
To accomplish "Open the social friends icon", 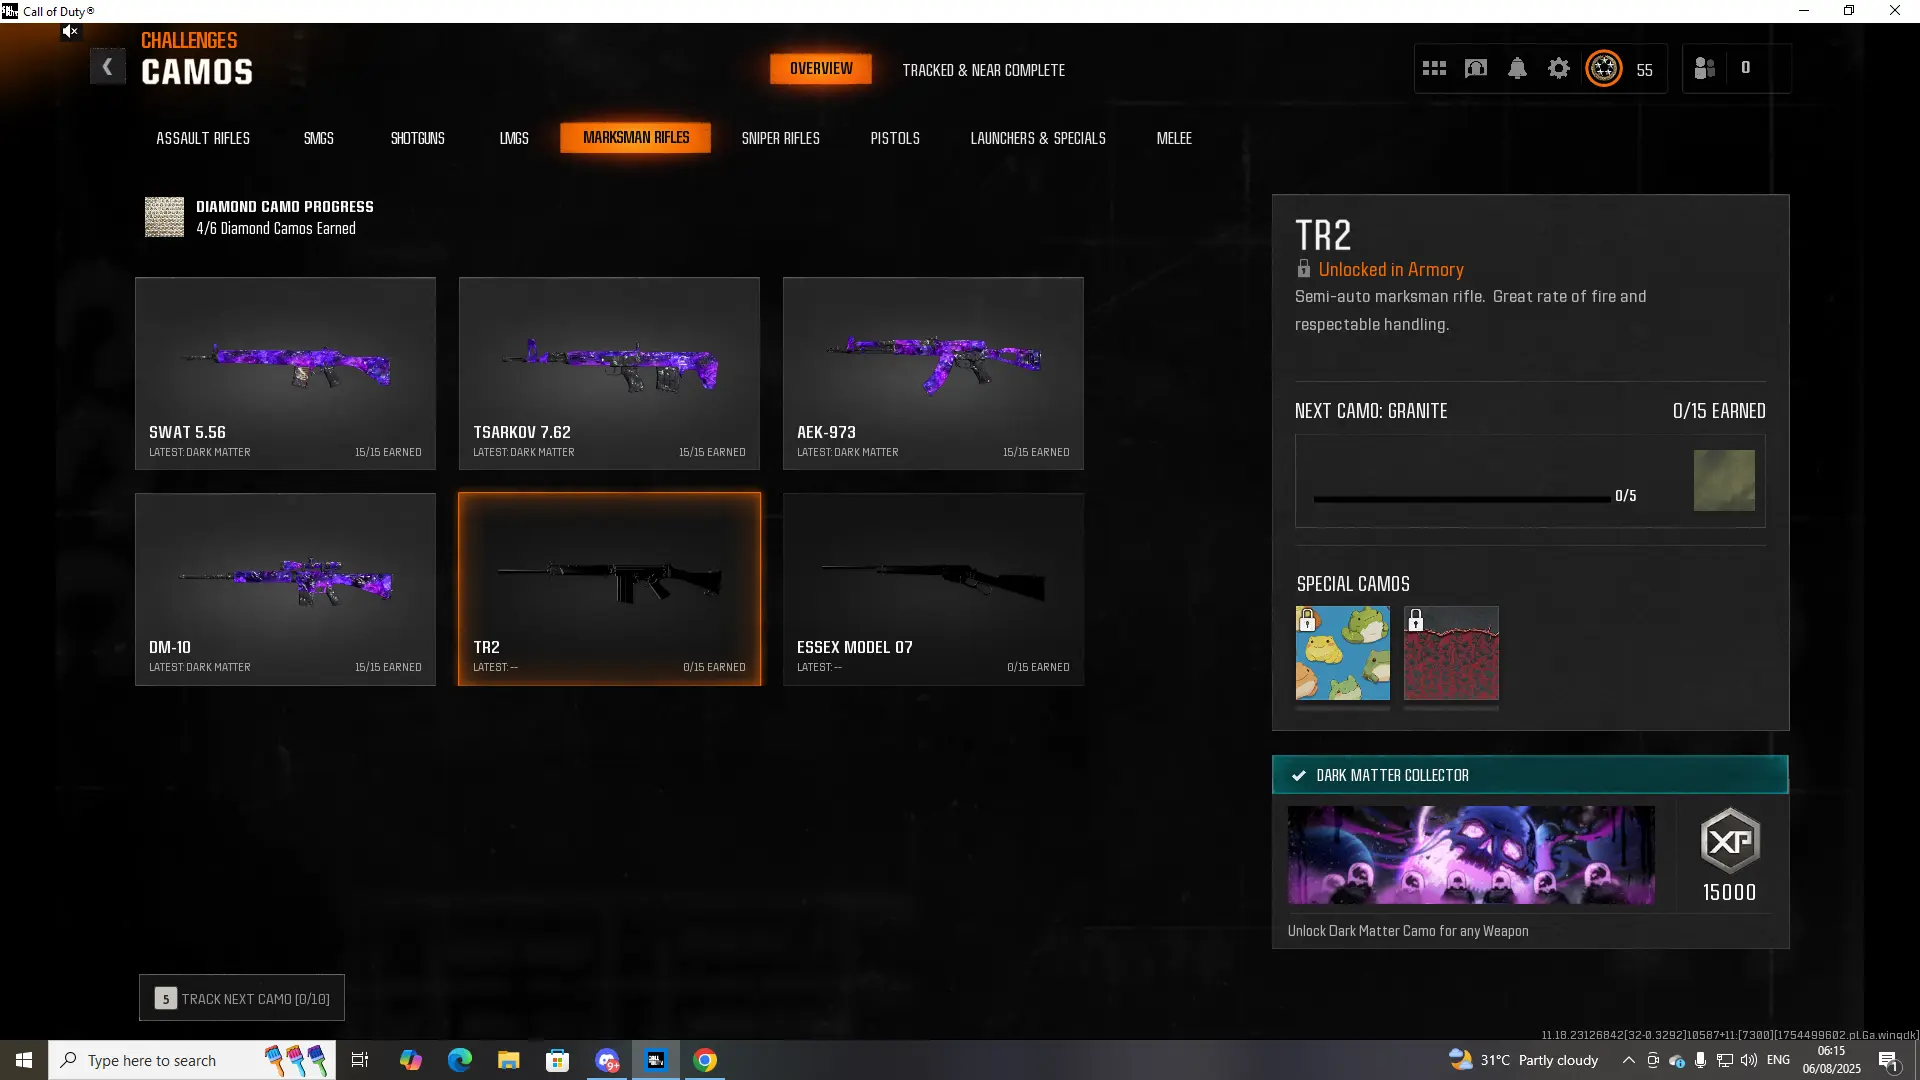I will click(1705, 69).
